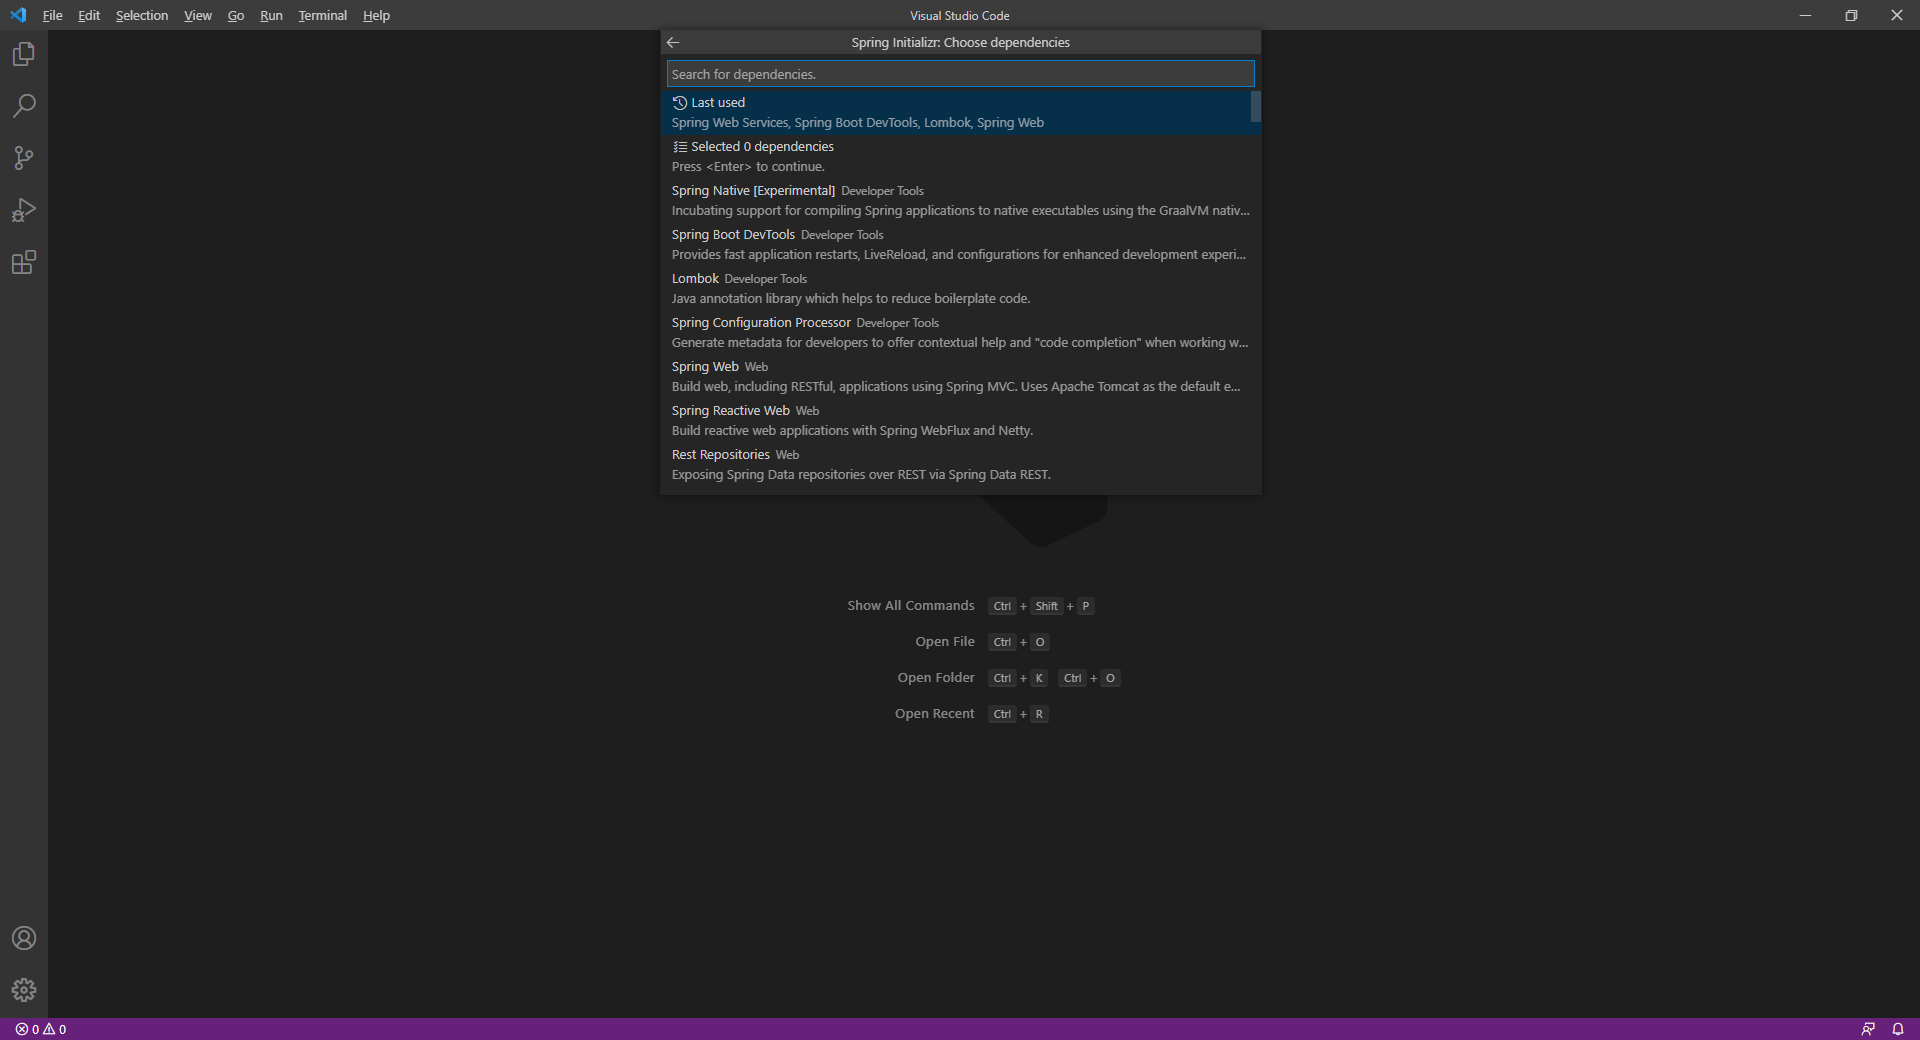The height and width of the screenshot is (1040, 1920).
Task: Open the Run menu
Action: (x=271, y=15)
